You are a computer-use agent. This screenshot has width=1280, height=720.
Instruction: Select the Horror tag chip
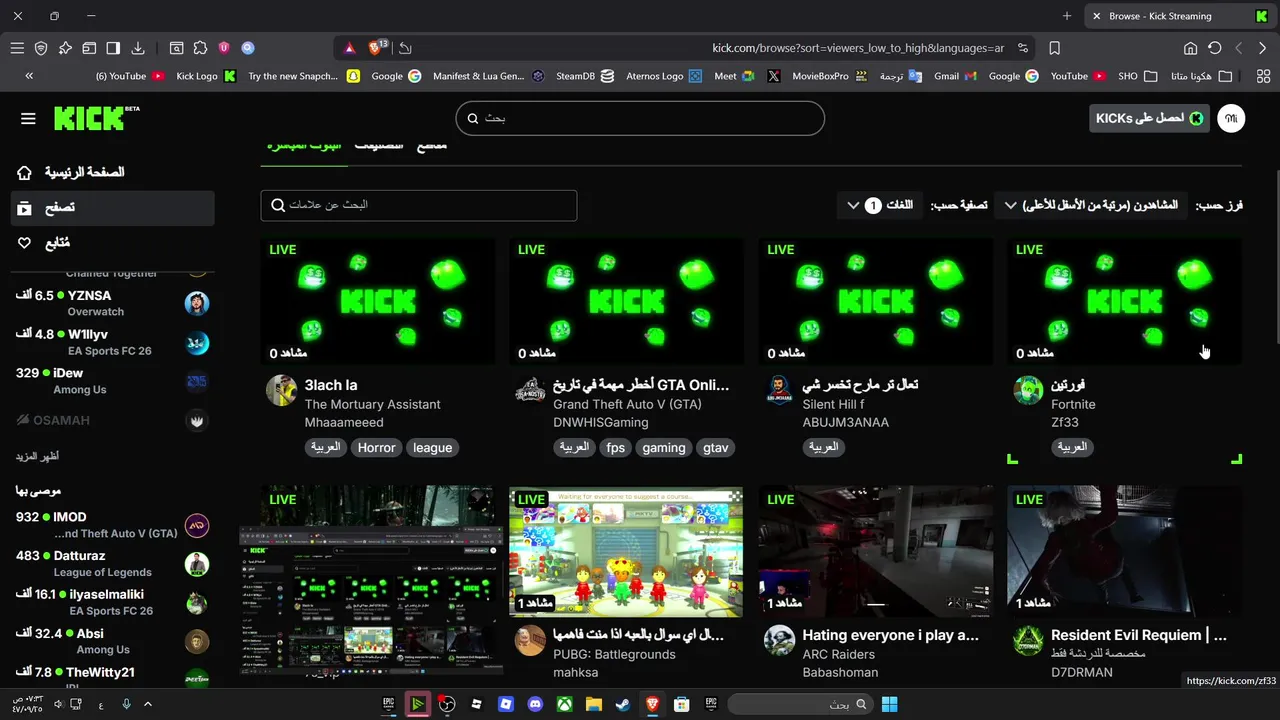(377, 448)
